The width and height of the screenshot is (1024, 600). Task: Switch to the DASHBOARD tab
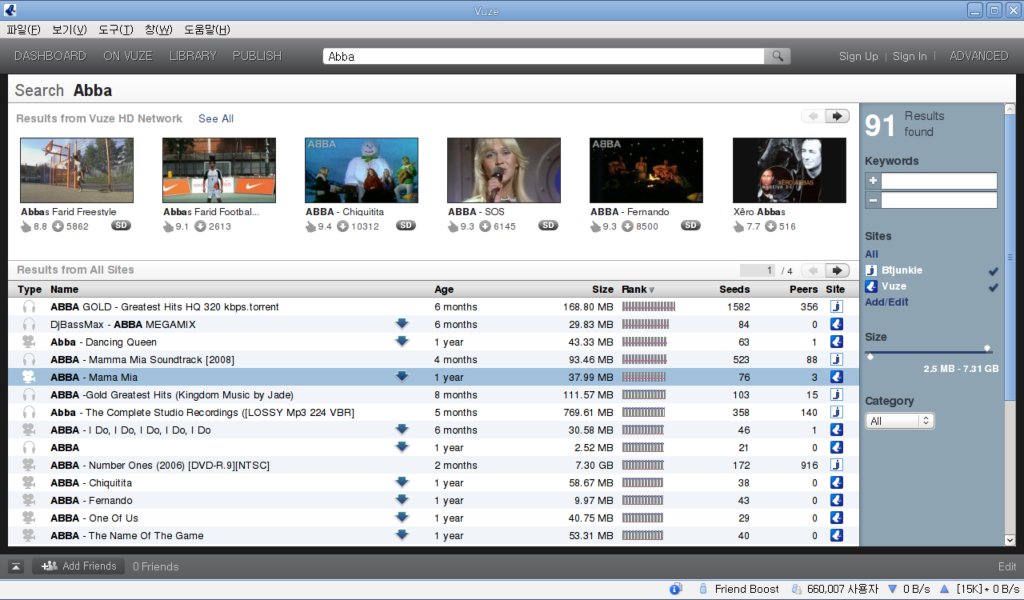click(x=50, y=56)
